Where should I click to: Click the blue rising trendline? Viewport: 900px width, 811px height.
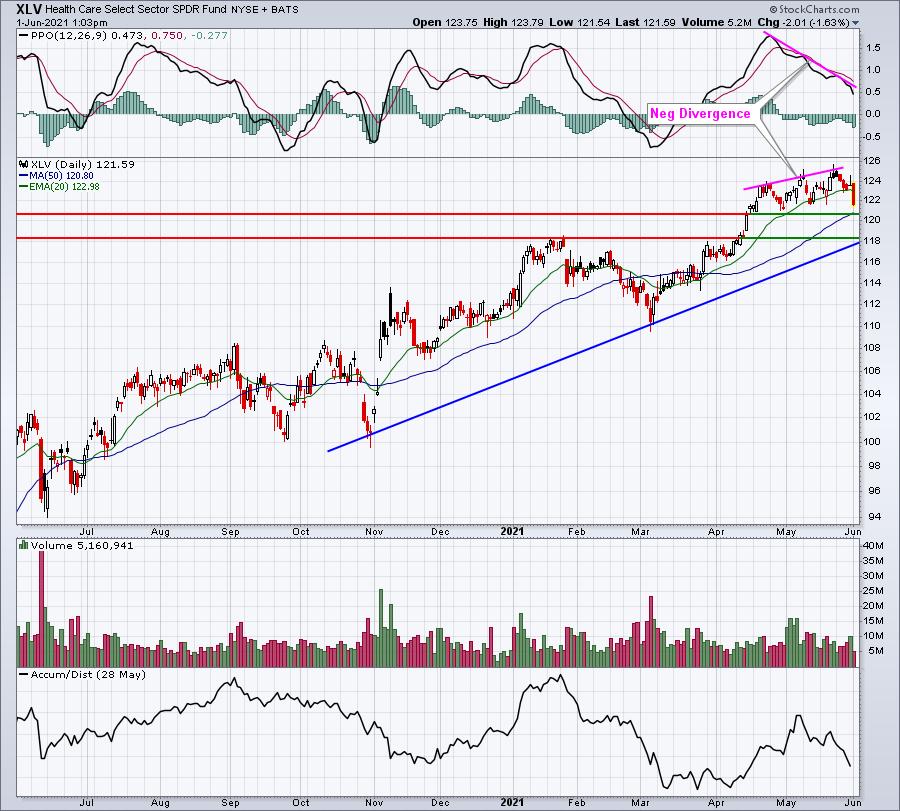pyautogui.click(x=593, y=347)
